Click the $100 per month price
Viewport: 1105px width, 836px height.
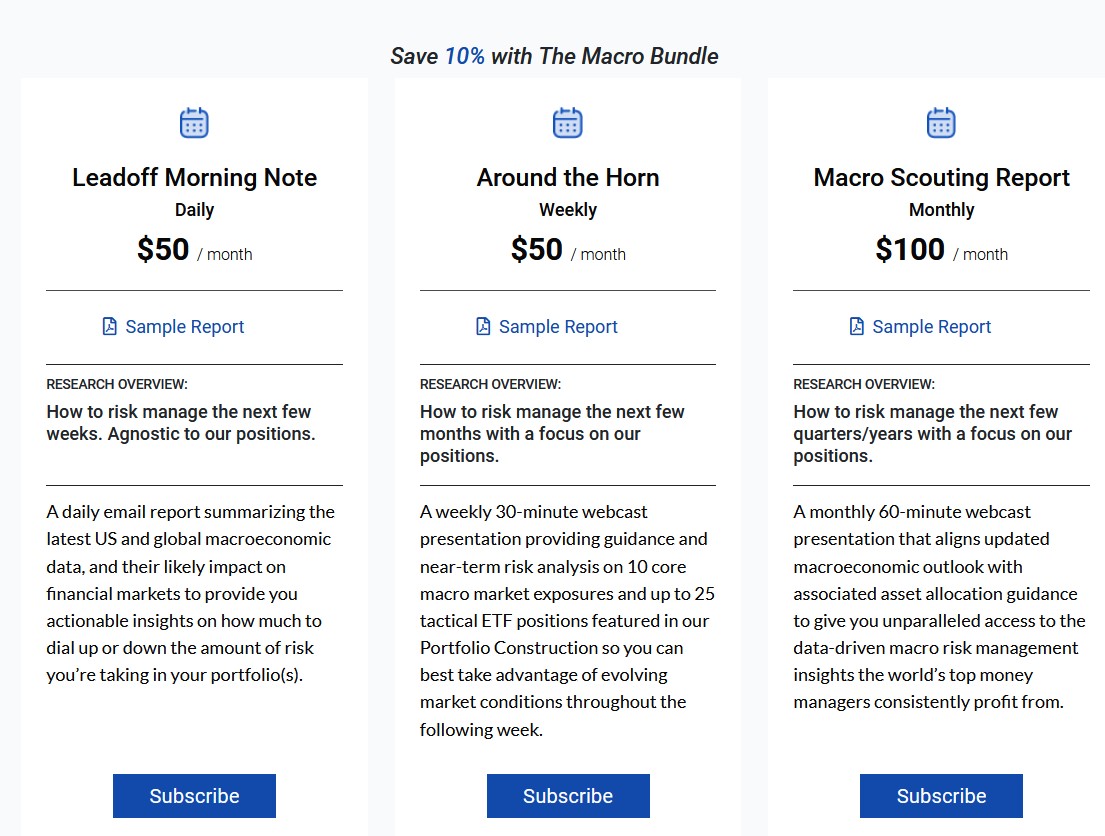point(910,250)
